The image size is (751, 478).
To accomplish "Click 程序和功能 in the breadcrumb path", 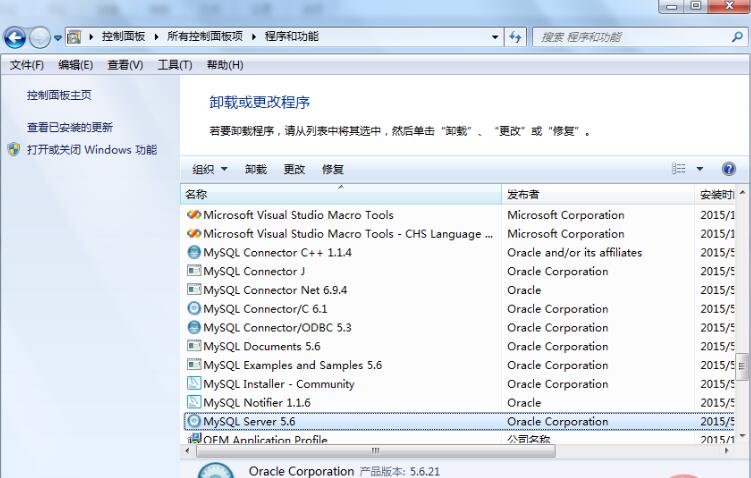I will (x=292, y=37).
